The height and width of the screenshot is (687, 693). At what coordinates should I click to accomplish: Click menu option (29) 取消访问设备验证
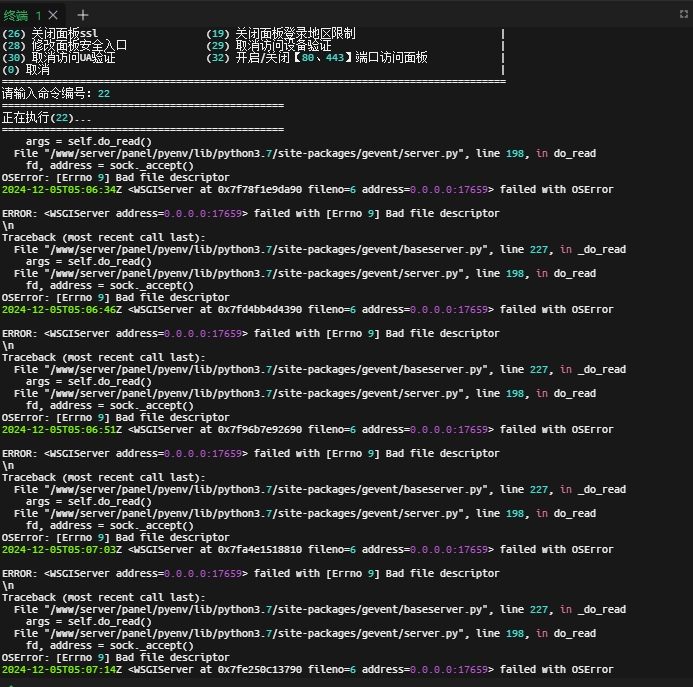(x=269, y=46)
